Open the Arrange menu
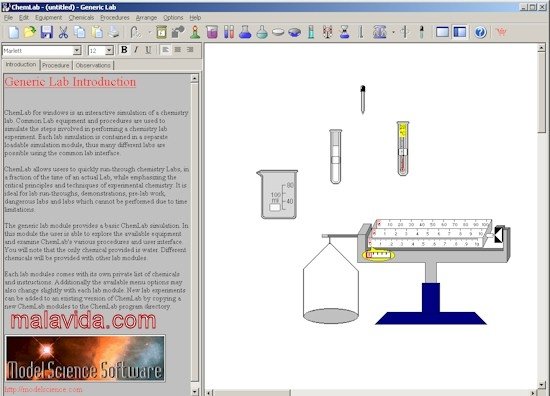This screenshot has height=396, width=550. 146,18
